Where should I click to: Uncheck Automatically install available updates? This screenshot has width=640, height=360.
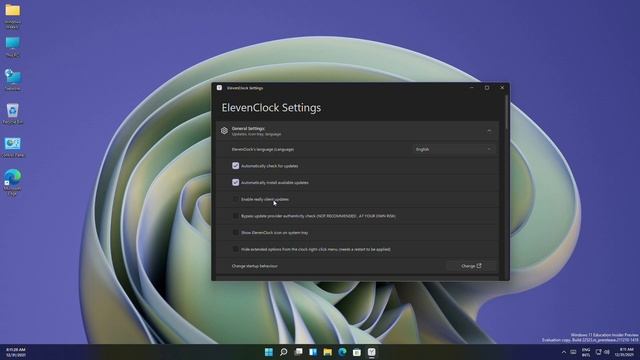(236, 182)
